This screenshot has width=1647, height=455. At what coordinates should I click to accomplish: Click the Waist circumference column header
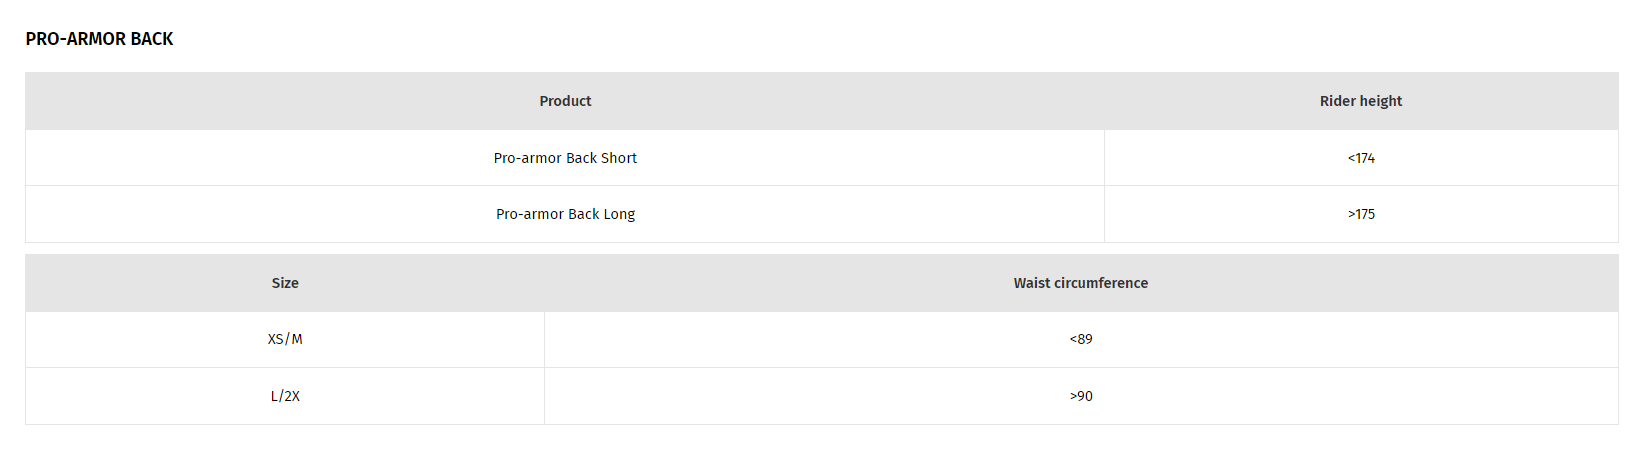(x=1081, y=283)
